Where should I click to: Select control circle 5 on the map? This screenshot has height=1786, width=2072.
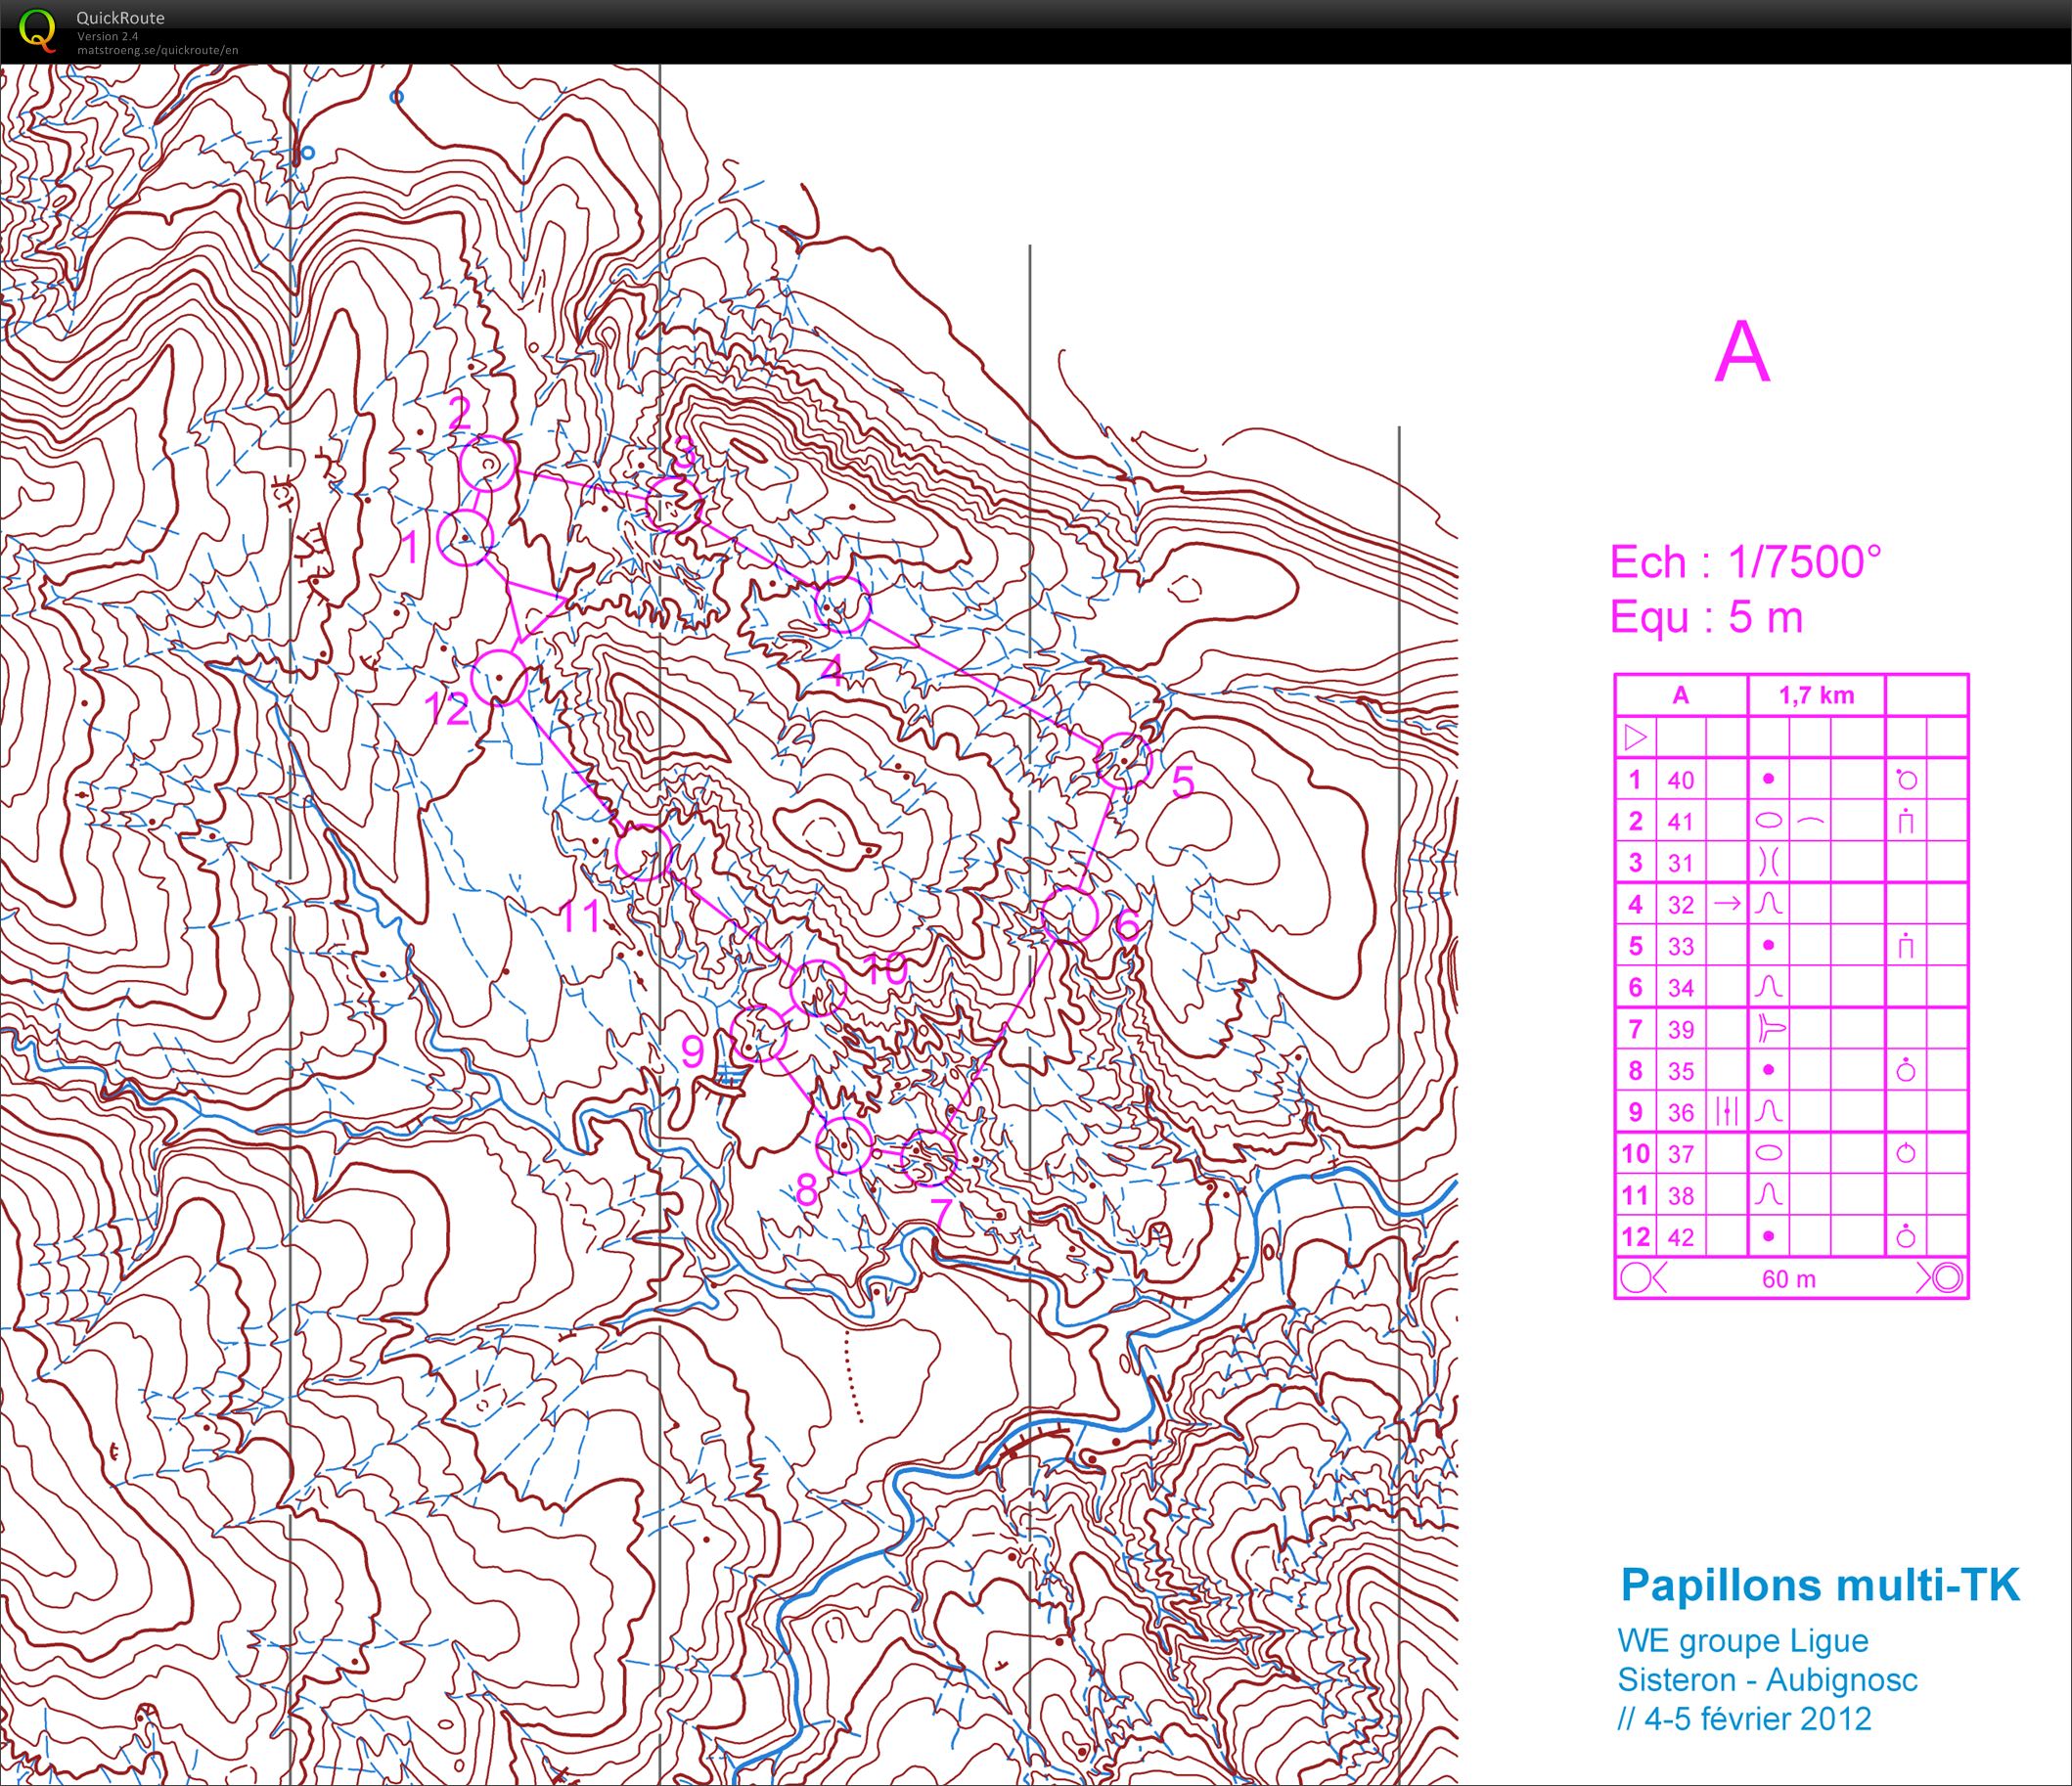1123,760
